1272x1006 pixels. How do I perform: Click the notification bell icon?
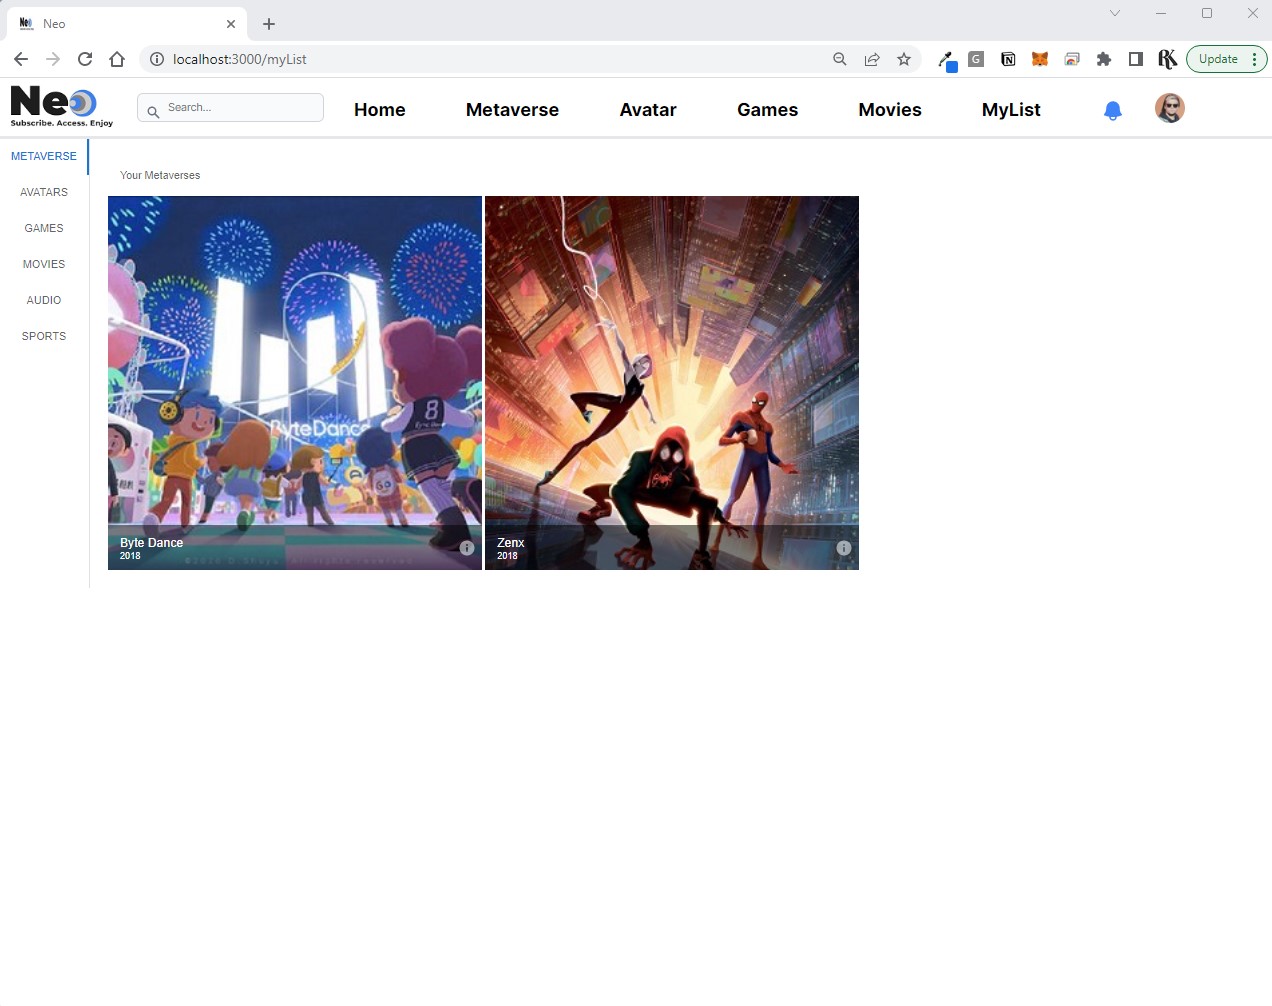tap(1112, 110)
